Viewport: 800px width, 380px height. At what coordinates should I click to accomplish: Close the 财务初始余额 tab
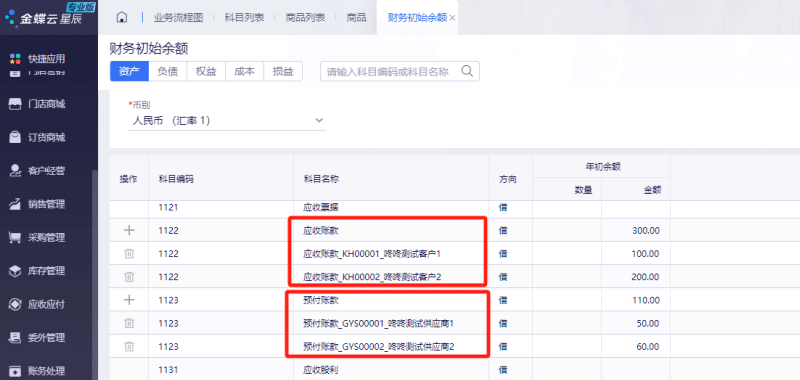point(453,18)
